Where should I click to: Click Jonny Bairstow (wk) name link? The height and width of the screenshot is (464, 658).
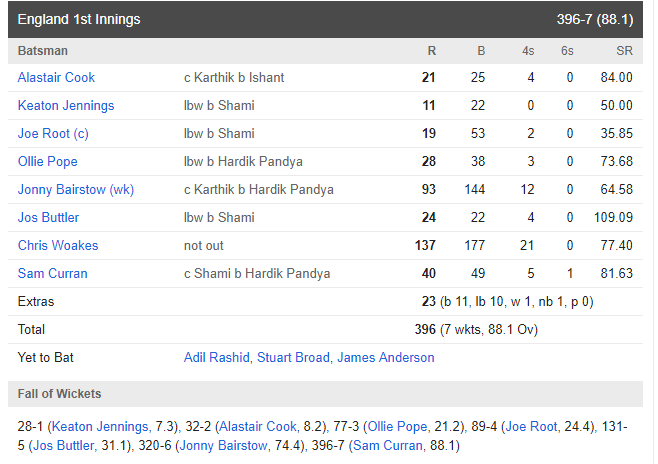pyautogui.click(x=76, y=189)
